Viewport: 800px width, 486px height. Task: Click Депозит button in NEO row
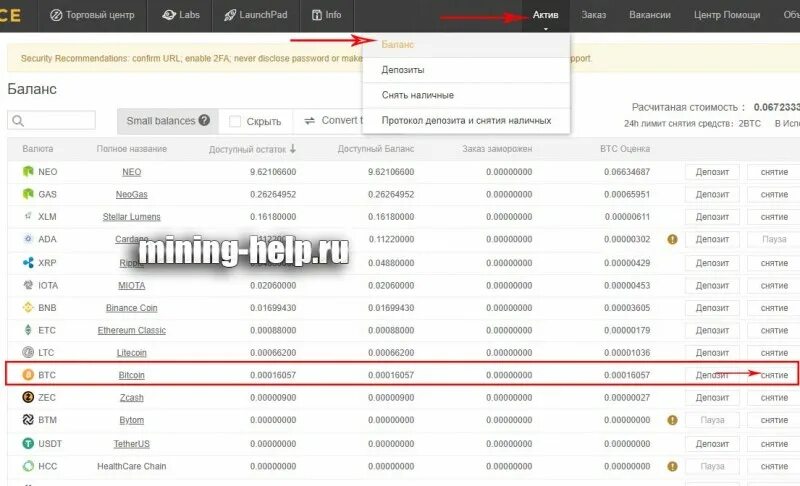pyautogui.click(x=712, y=172)
